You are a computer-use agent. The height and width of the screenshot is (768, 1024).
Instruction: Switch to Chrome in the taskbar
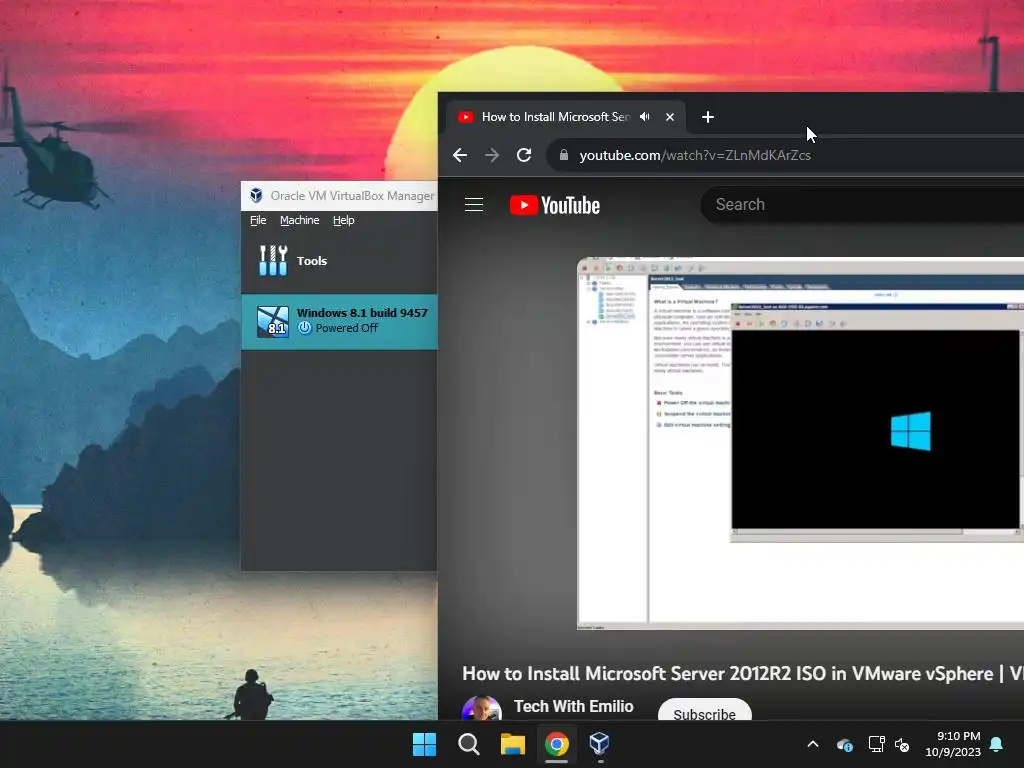pos(556,744)
